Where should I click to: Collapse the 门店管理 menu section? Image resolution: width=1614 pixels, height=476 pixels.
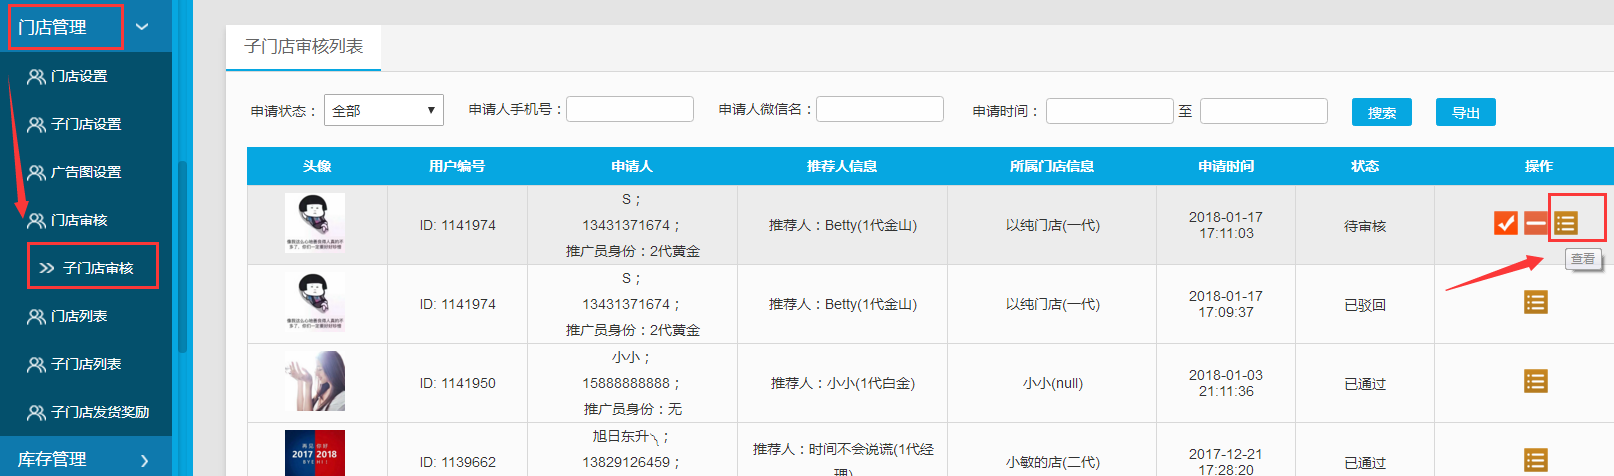[142, 27]
